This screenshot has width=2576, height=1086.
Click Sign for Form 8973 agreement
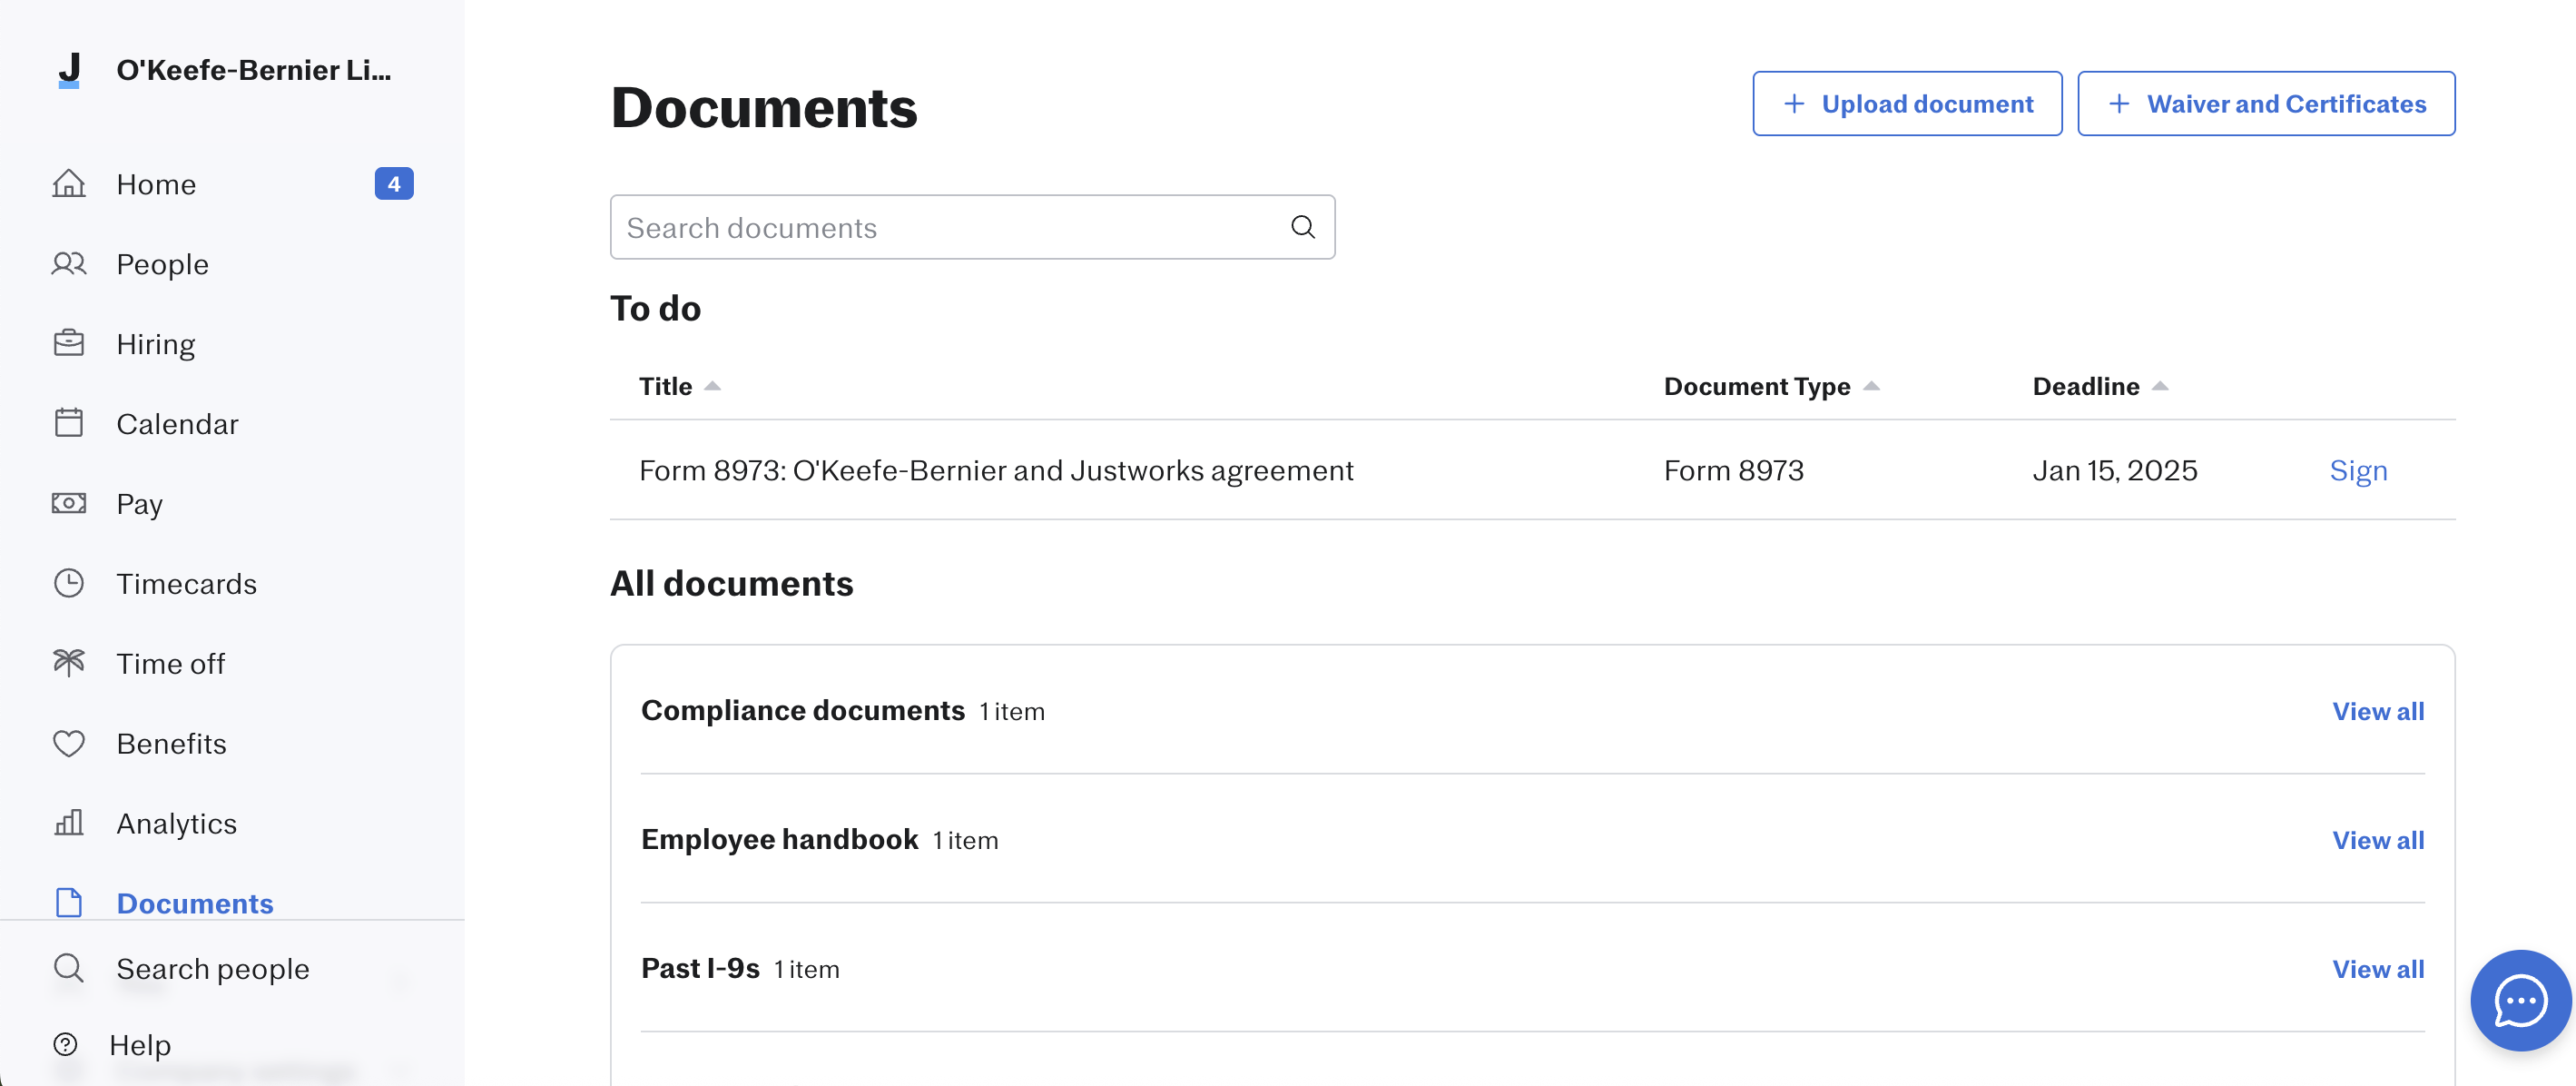2358,470
